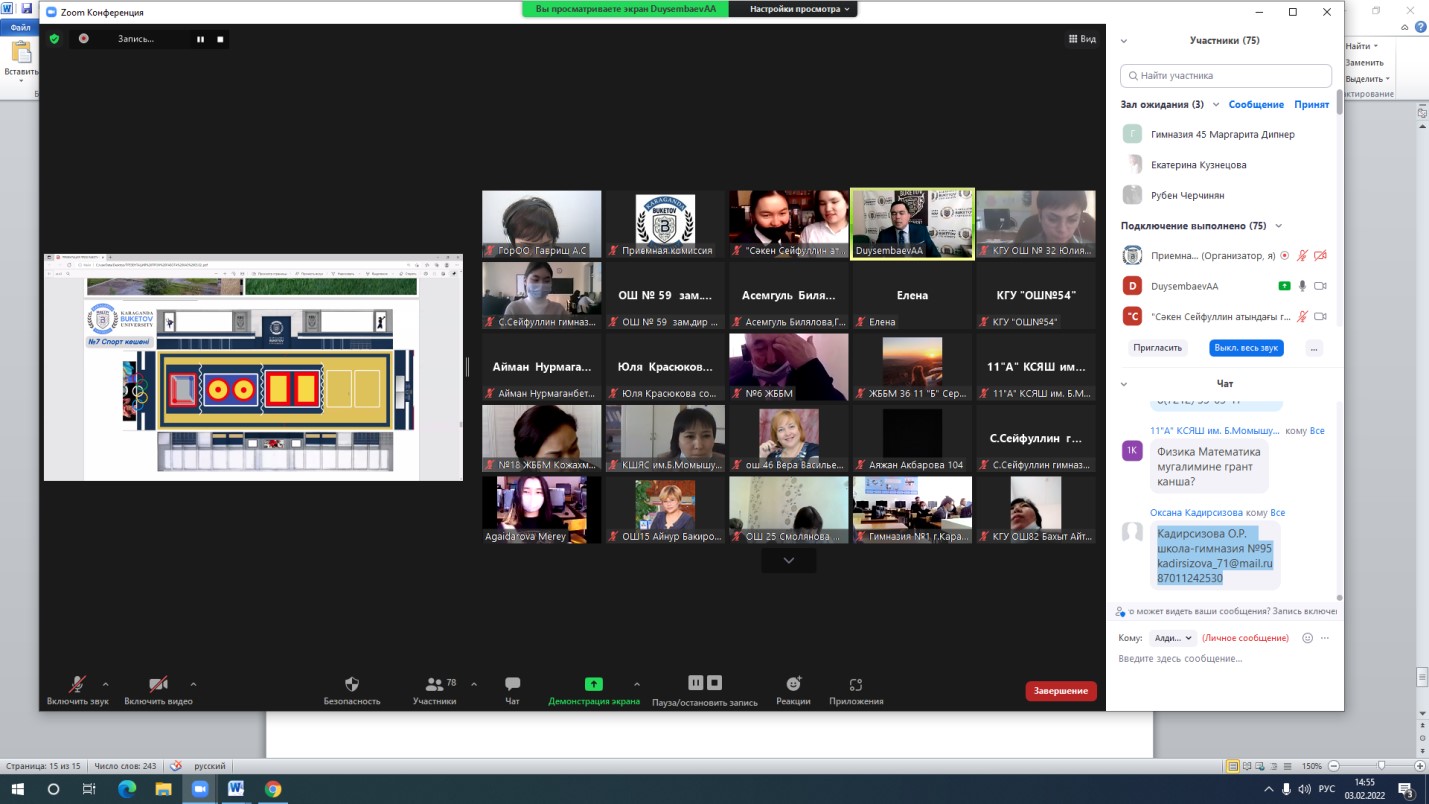
Task: Turn on camera via Включить видео
Action: [x=158, y=685]
